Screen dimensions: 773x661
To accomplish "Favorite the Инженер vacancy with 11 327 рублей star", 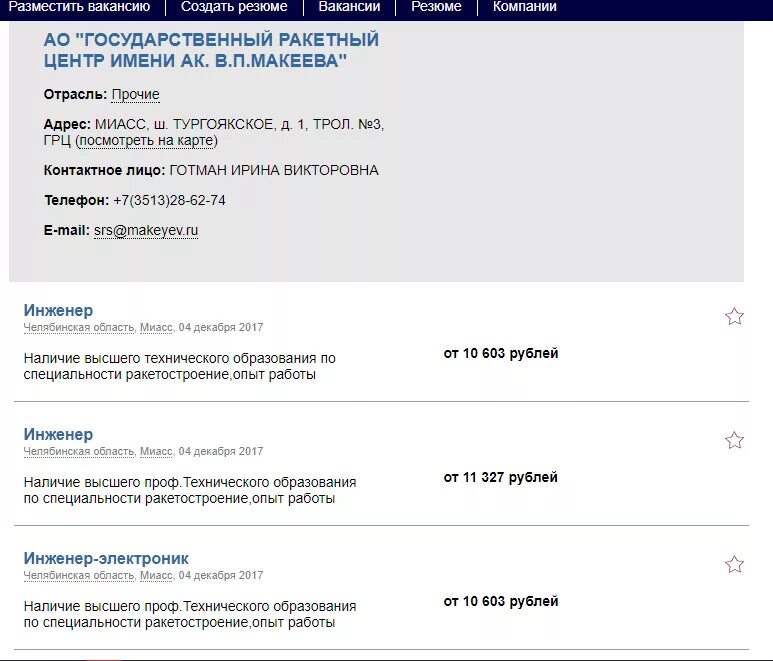I will click(x=734, y=440).
